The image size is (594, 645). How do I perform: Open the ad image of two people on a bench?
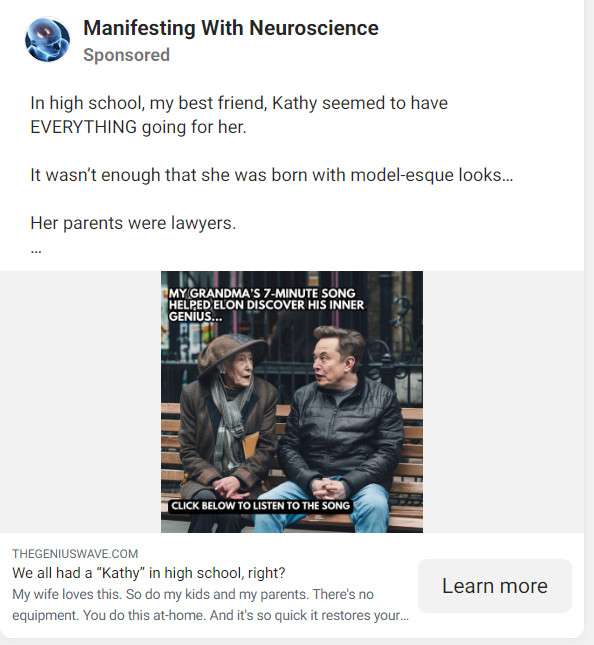[x=292, y=402]
